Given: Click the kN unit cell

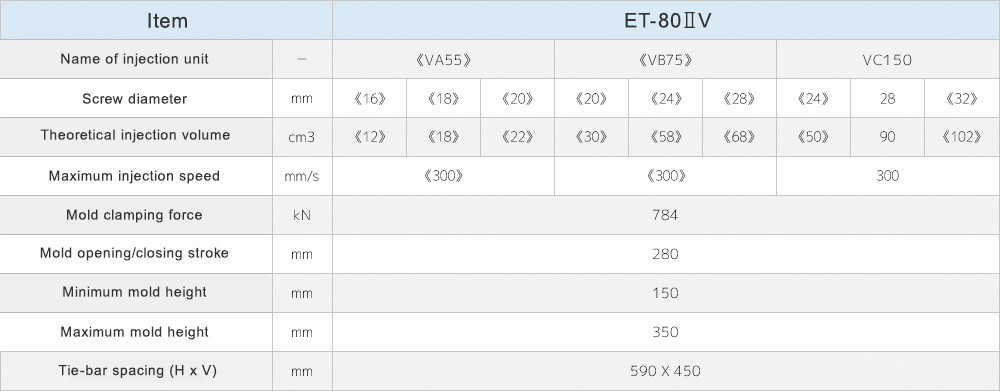Looking at the screenshot, I should (302, 216).
